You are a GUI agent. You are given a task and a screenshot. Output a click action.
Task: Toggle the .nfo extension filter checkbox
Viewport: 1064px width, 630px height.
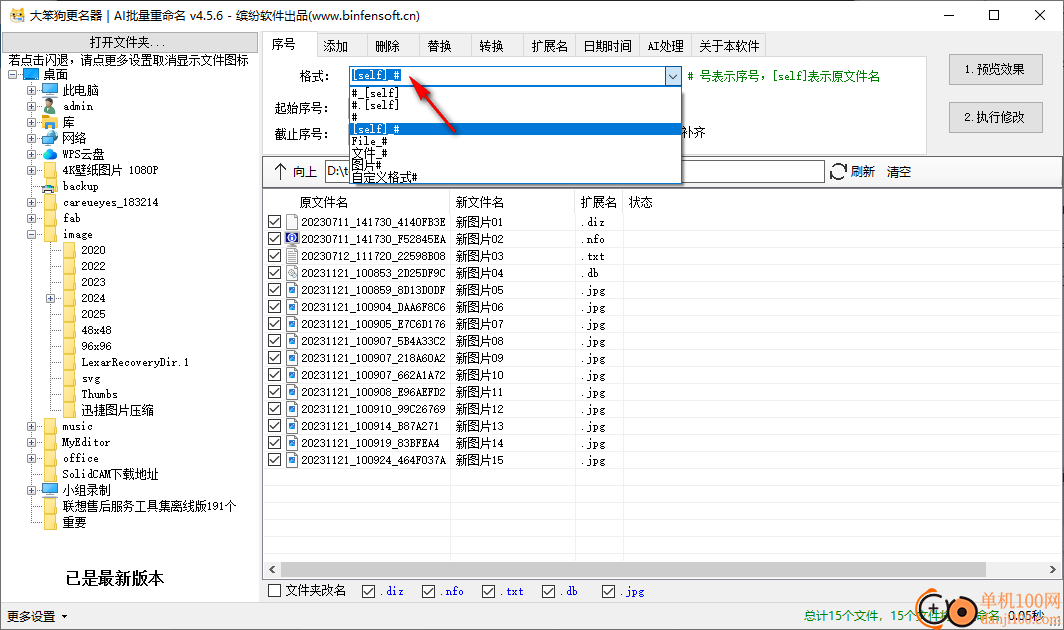pyautogui.click(x=428, y=591)
